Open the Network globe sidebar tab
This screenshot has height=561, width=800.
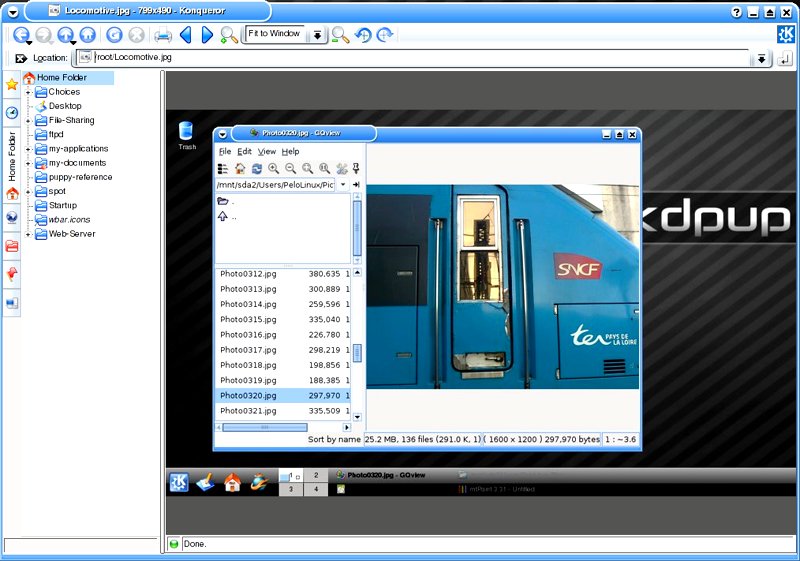tap(12, 218)
